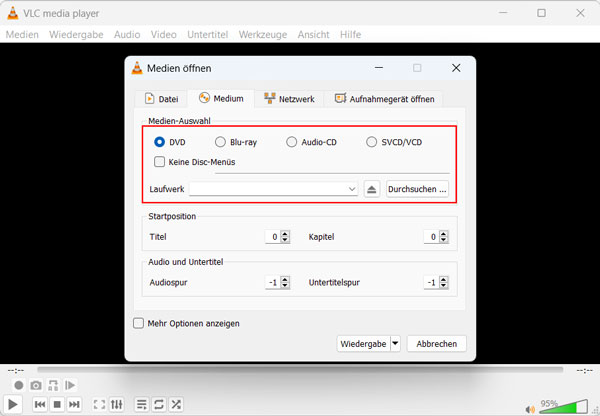600x416 pixels.
Task: Enable Keine Disc-Menüs checkbox
Action: click(159, 162)
